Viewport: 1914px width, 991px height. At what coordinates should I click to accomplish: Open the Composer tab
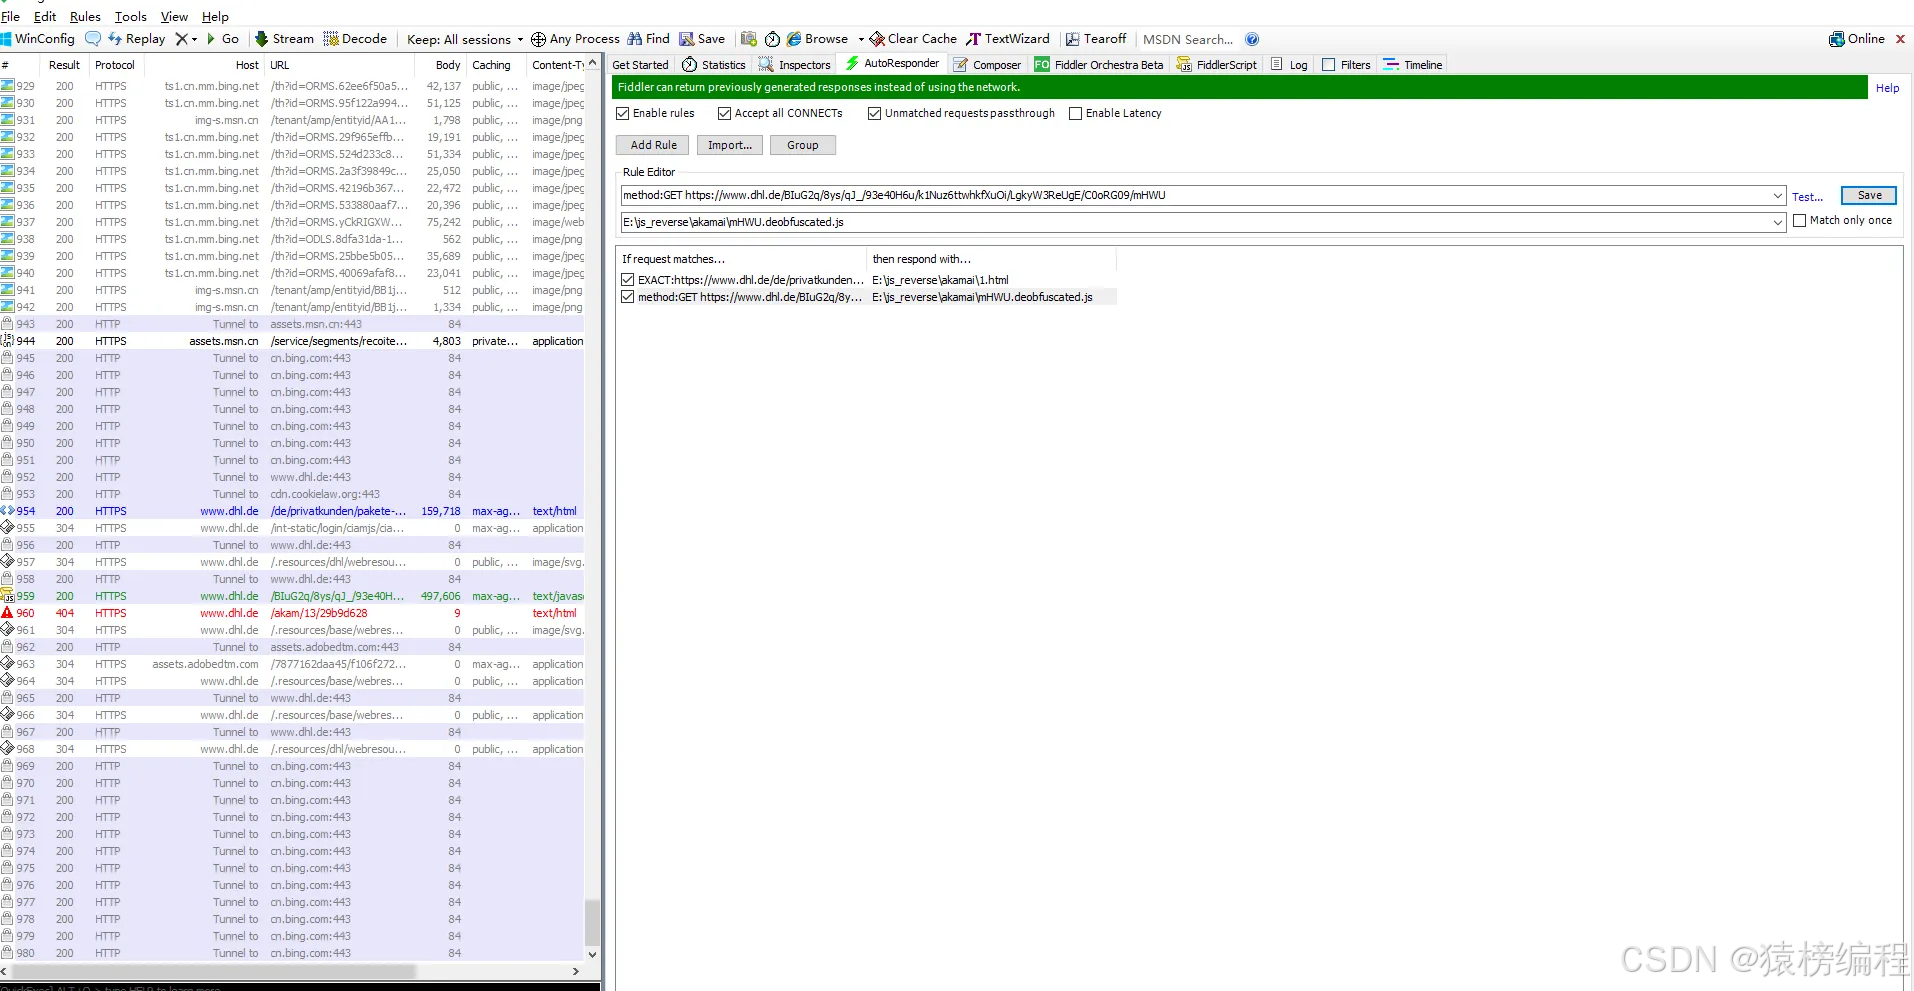[x=987, y=65]
